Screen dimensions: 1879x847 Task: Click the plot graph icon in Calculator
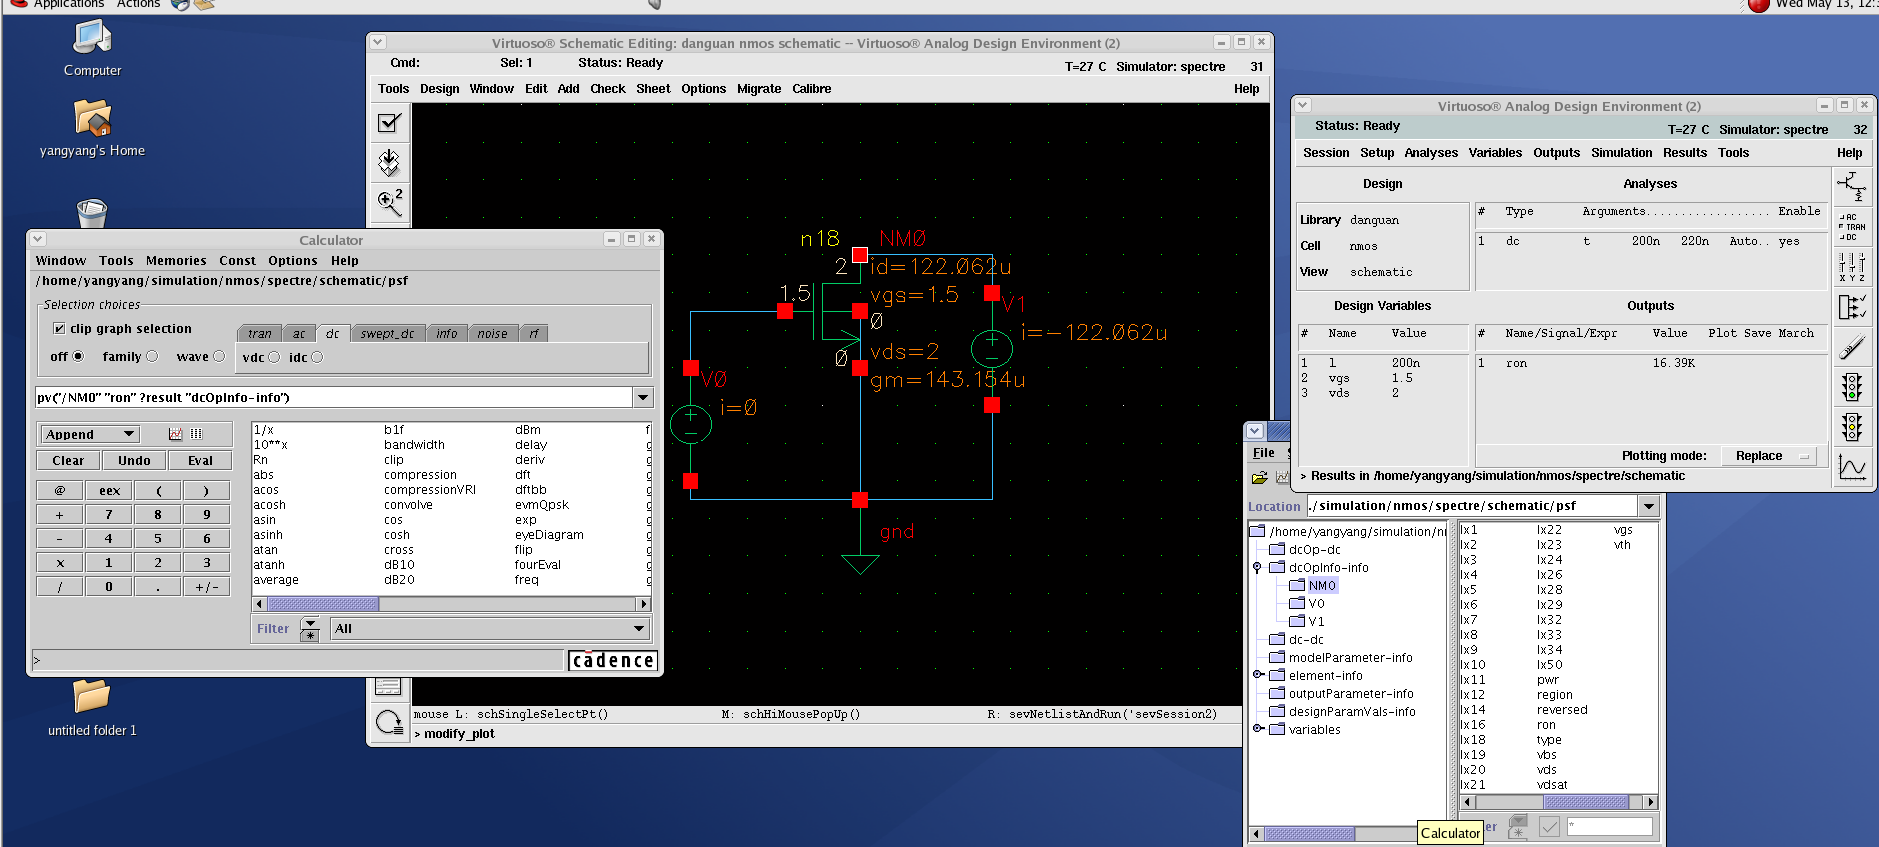point(176,434)
